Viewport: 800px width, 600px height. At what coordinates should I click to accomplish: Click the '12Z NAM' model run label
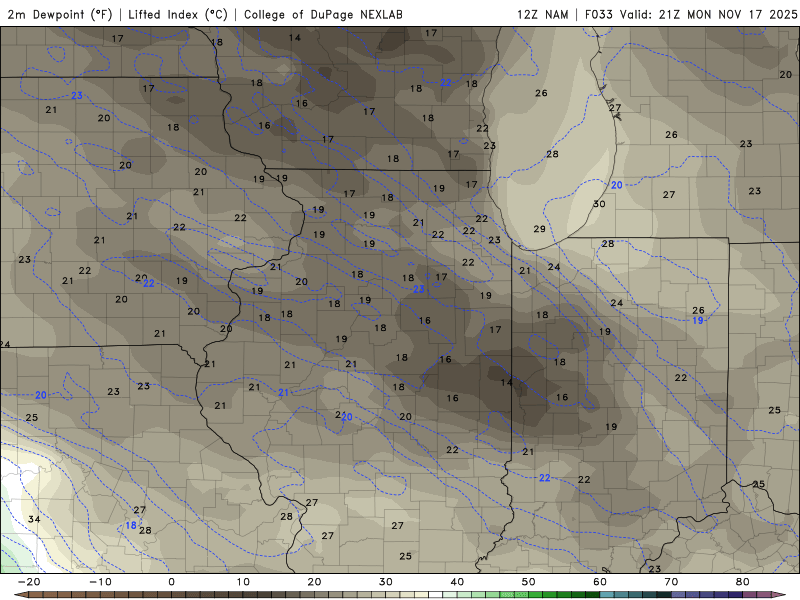tap(543, 14)
